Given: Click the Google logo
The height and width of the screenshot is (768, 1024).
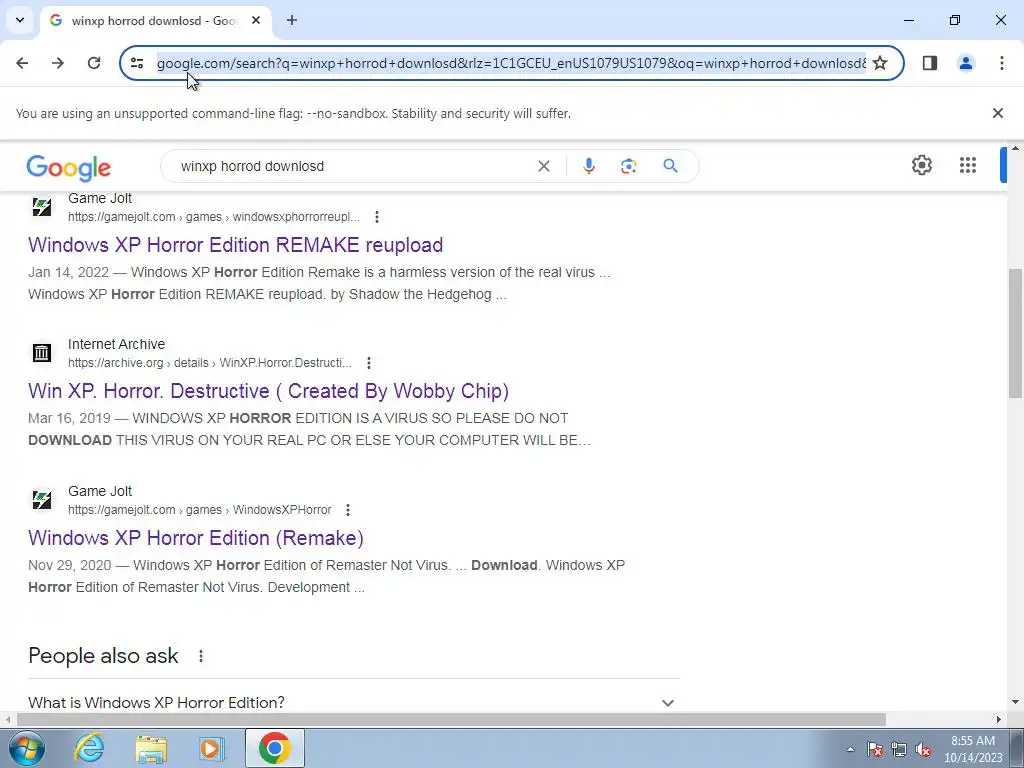Looking at the screenshot, I should click(69, 167).
